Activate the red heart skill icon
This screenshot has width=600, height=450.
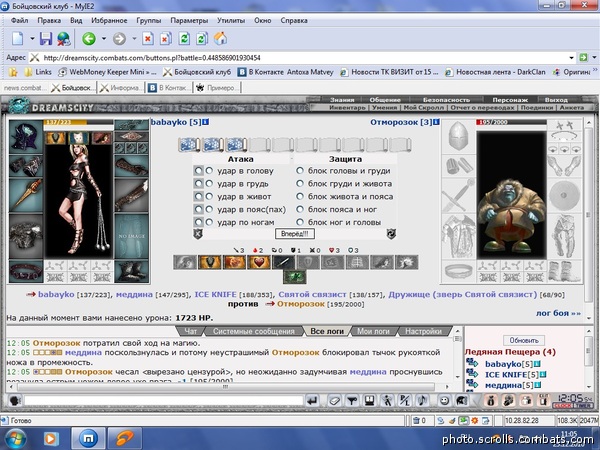(259, 262)
